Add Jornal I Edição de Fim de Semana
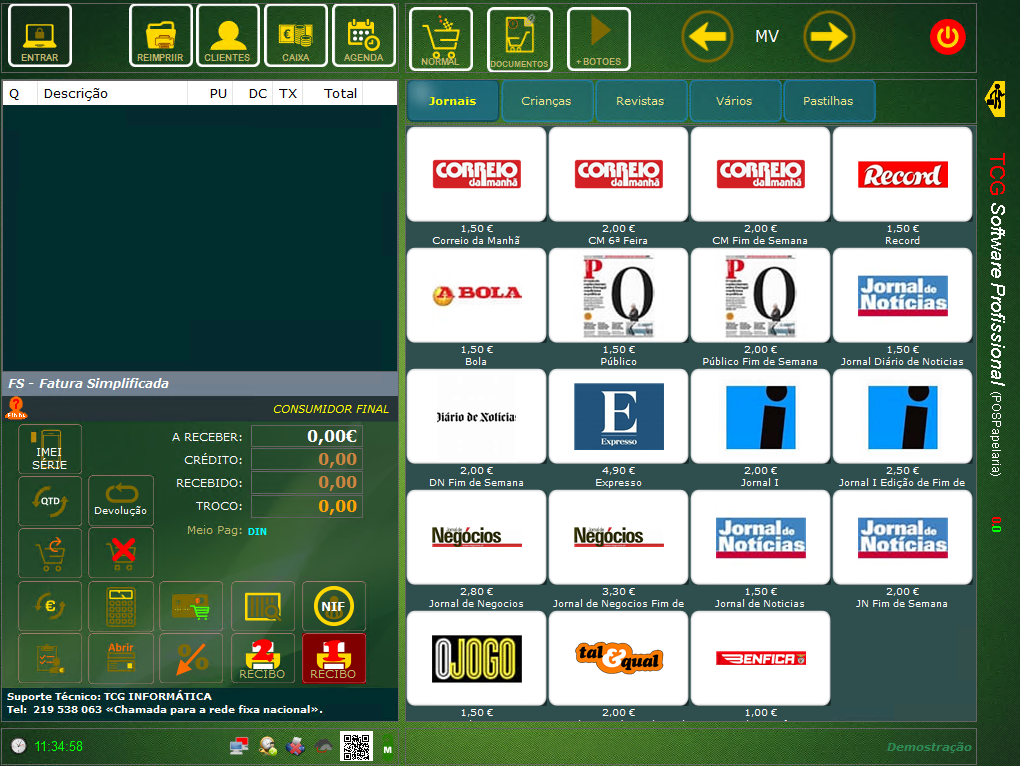Screen dimensions: 1020x766 coord(902,416)
